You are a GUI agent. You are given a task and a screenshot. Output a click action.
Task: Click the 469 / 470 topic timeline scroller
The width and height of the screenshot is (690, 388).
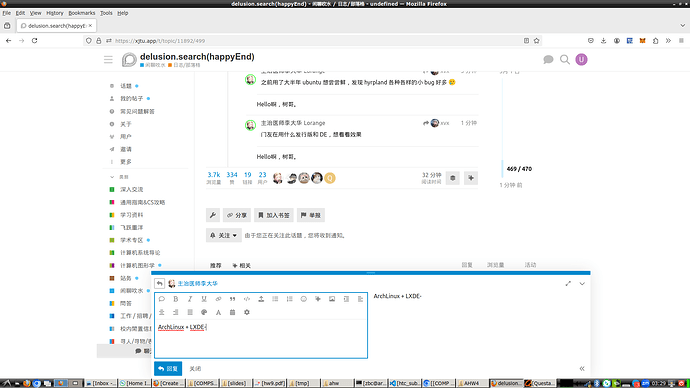tap(519, 169)
